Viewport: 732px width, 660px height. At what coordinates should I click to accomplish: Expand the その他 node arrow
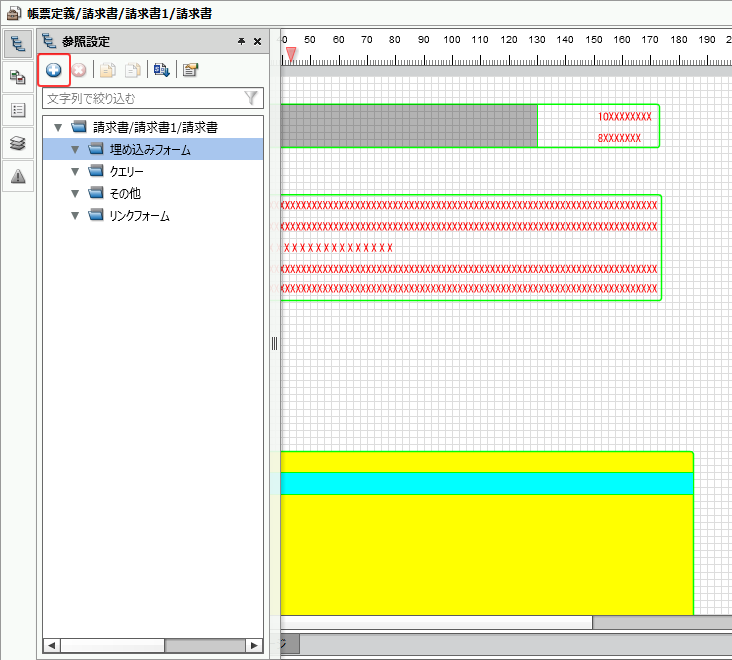tap(75, 193)
